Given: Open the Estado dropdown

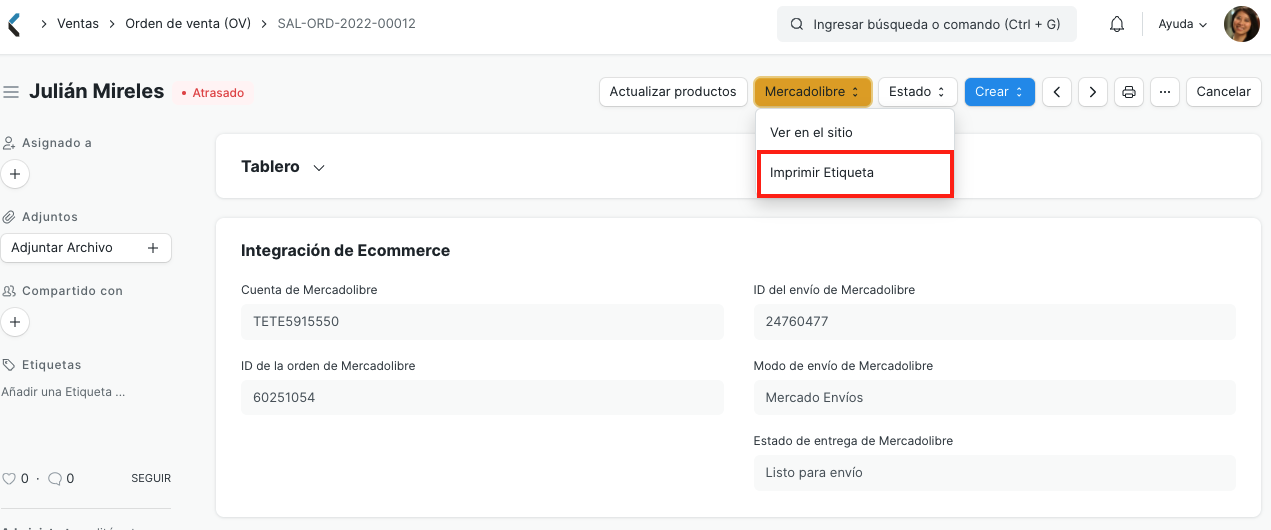Looking at the screenshot, I should 917,92.
